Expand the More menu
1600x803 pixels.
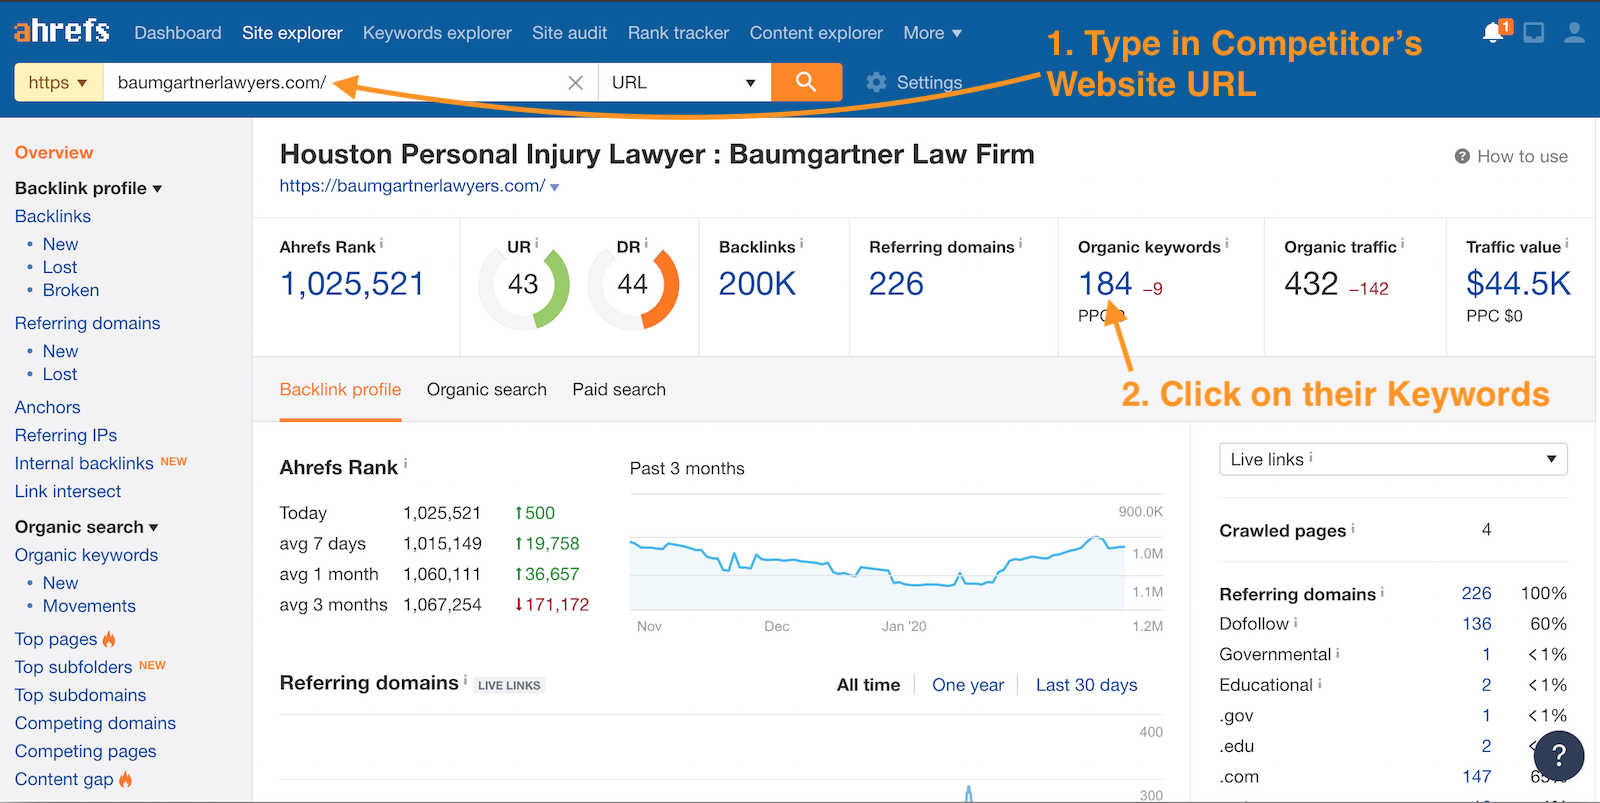coord(932,33)
